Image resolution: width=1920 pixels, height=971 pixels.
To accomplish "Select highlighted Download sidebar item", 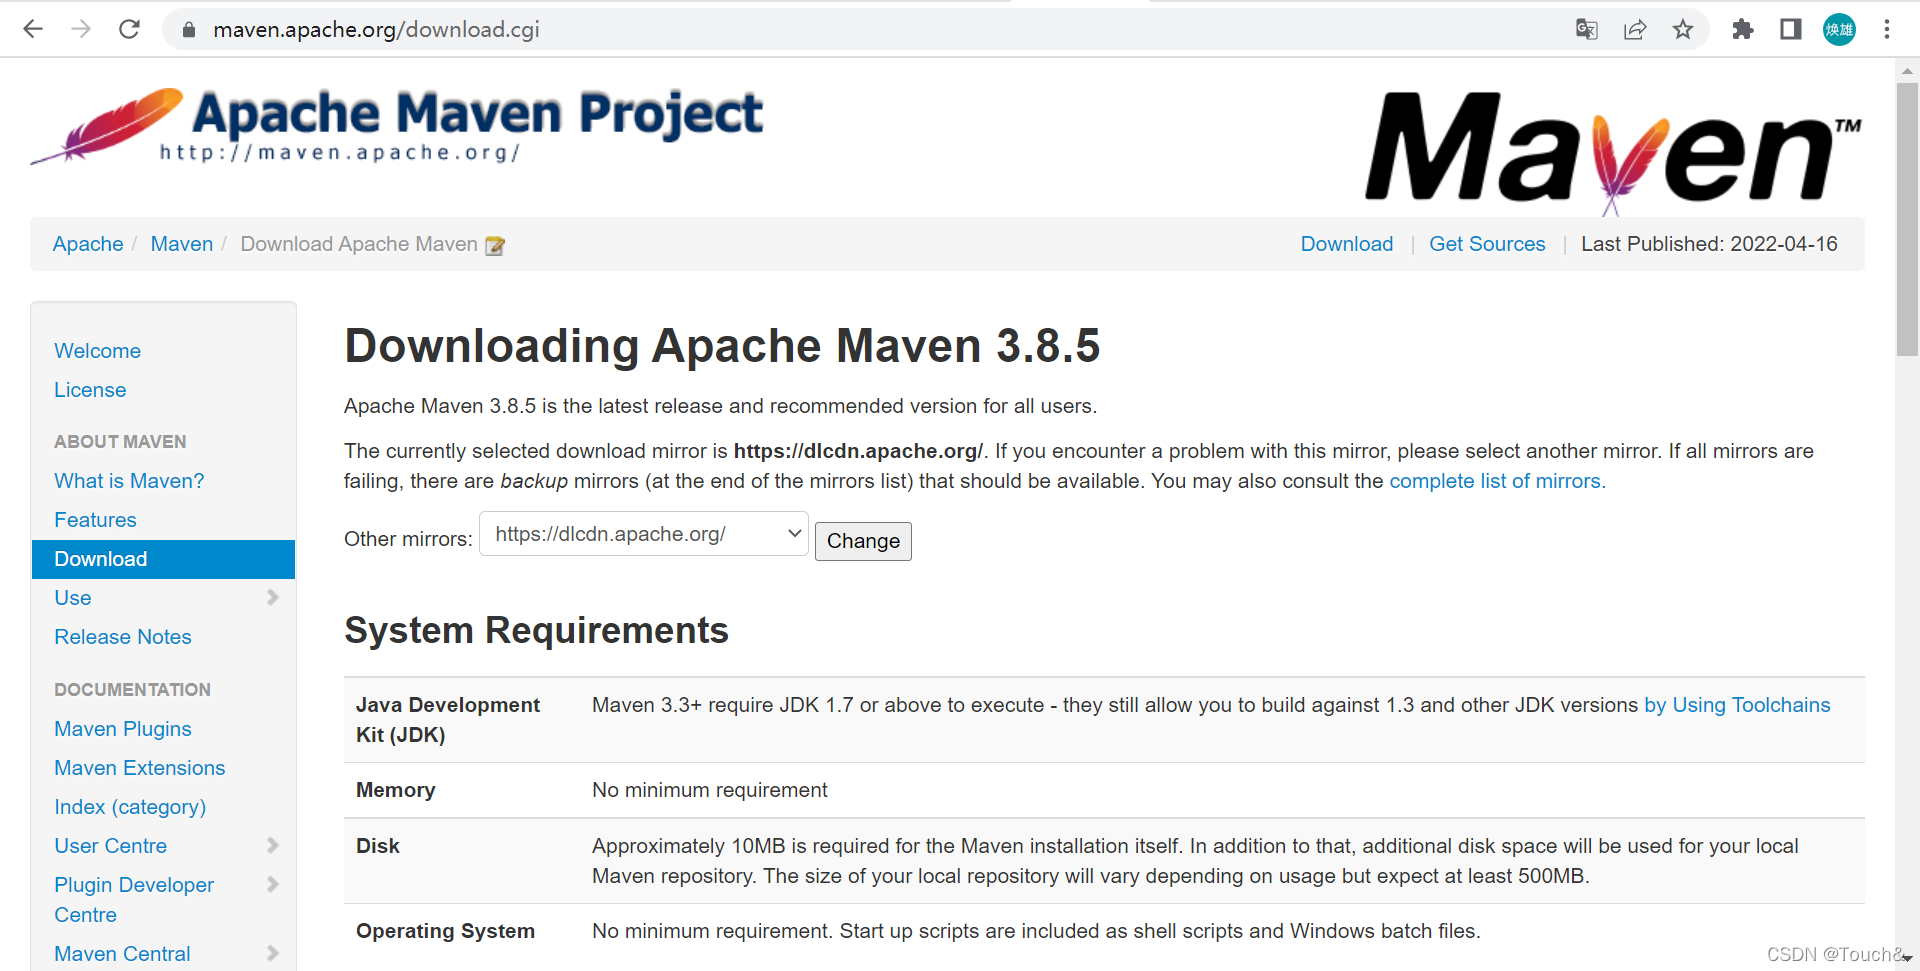I will (x=163, y=559).
